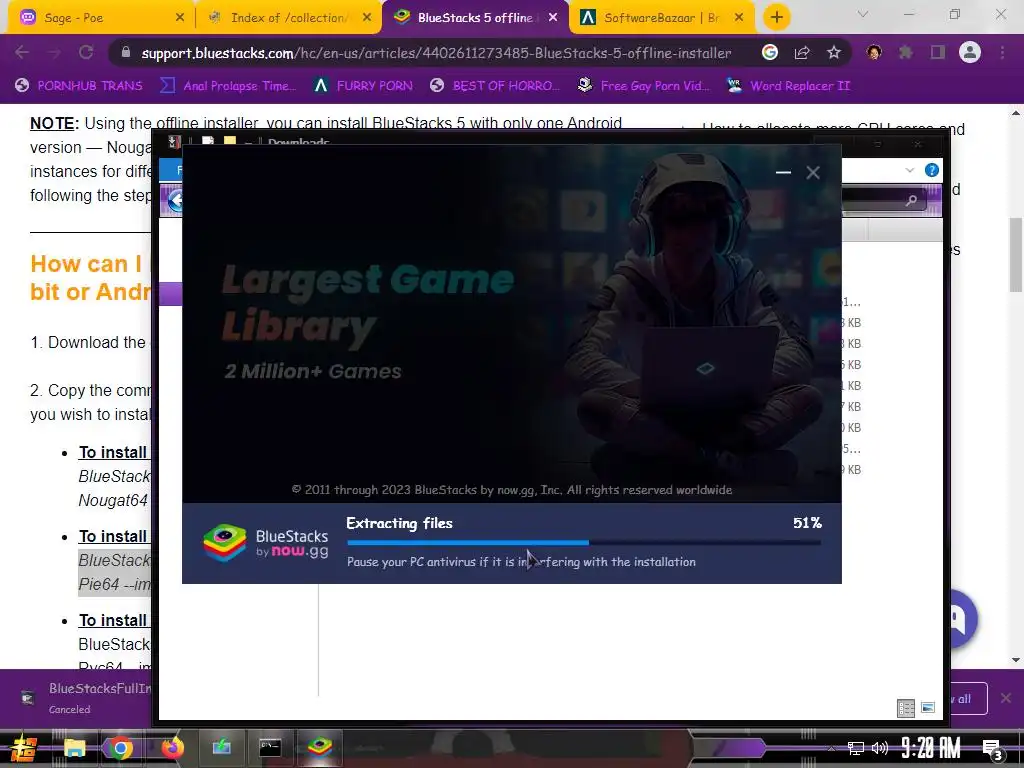Screen dimensions: 1024x768
Task: Open the notification center icon
Action: [x=993, y=749]
